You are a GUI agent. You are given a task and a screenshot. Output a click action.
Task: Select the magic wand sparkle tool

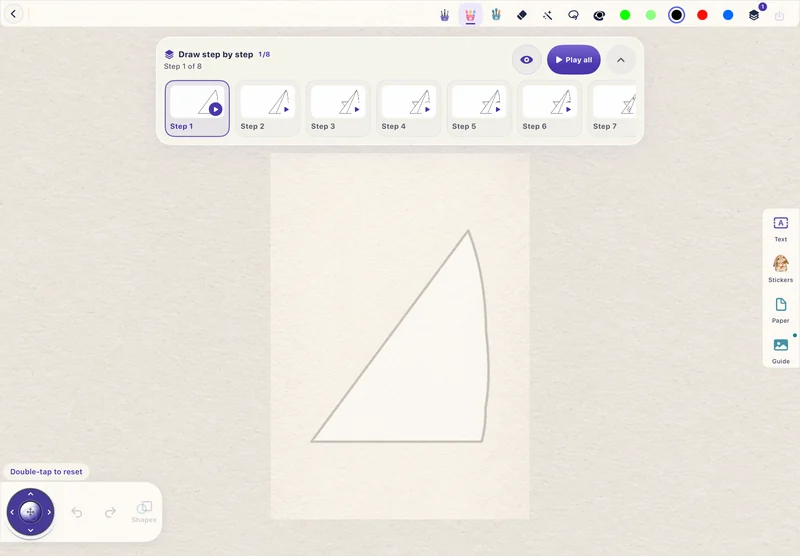(547, 15)
